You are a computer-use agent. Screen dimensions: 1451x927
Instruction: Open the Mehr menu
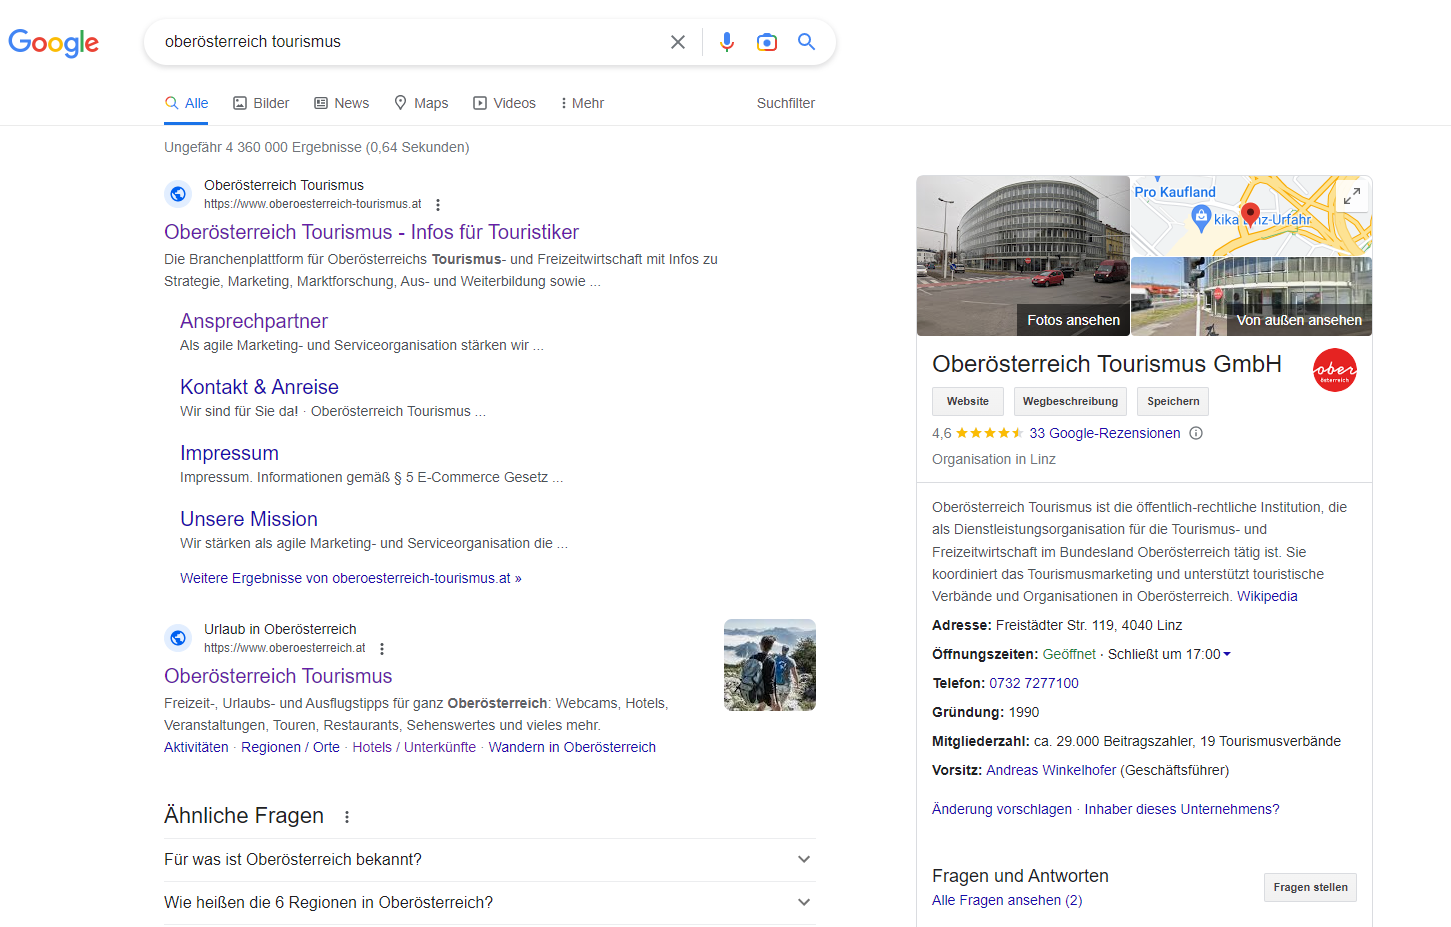(582, 103)
